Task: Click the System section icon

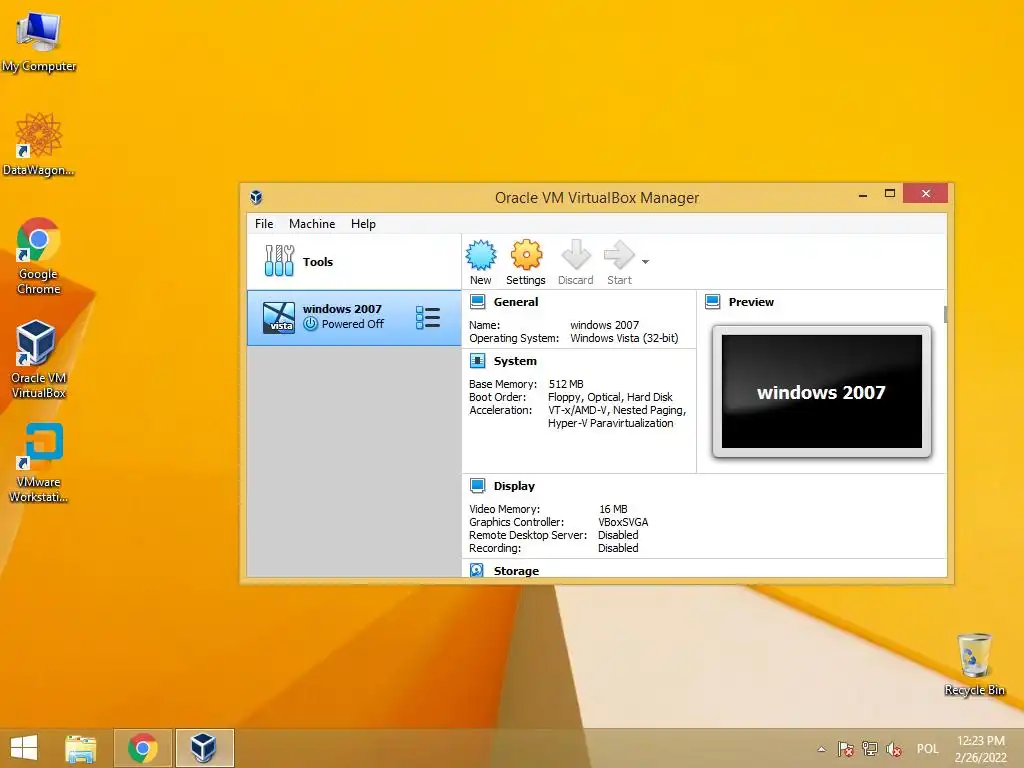Action: [477, 360]
